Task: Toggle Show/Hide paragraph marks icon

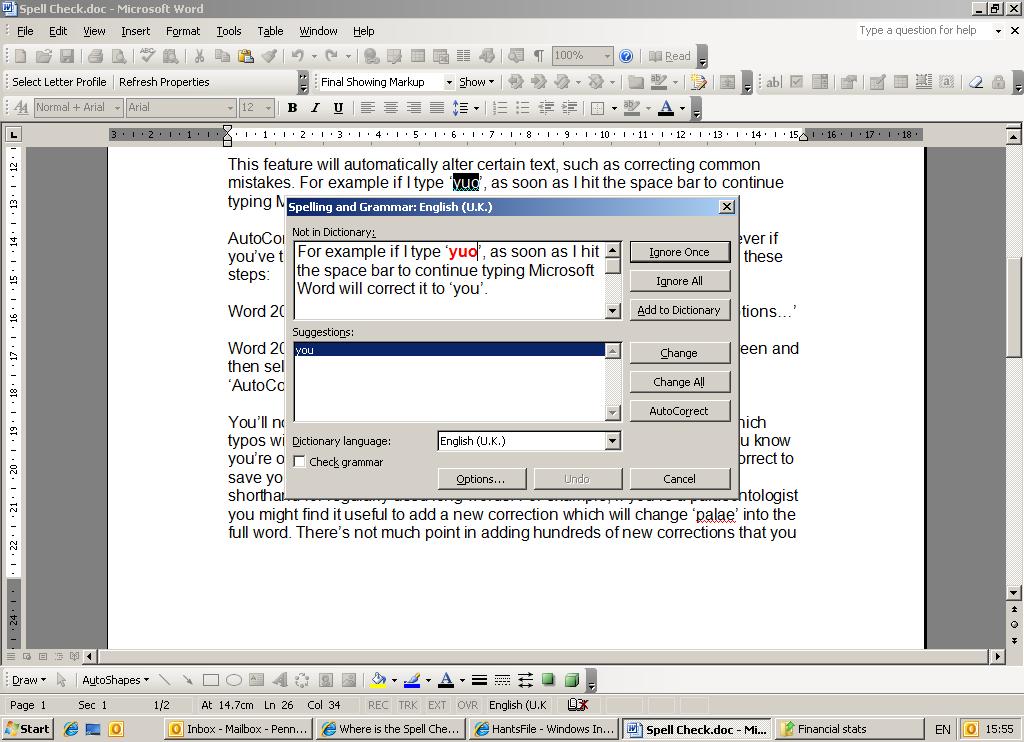Action: tap(539, 56)
